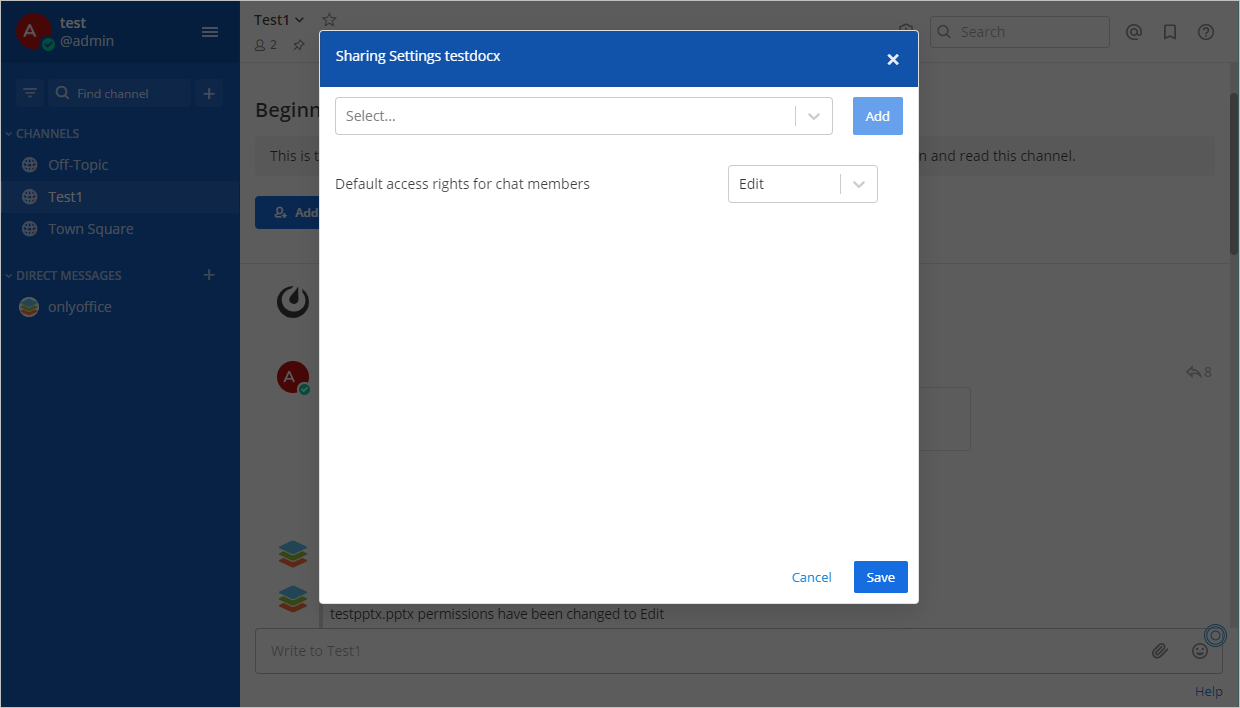Screen dimensions: 1240x708
Task: Click the Search input field
Action: point(1028,32)
